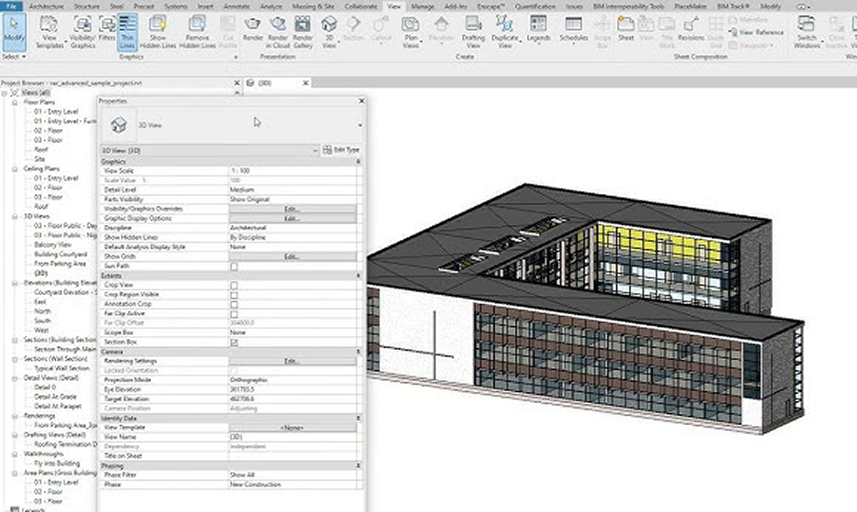The width and height of the screenshot is (857, 512).
Task: Open the Filters tool
Action: [x=107, y=30]
